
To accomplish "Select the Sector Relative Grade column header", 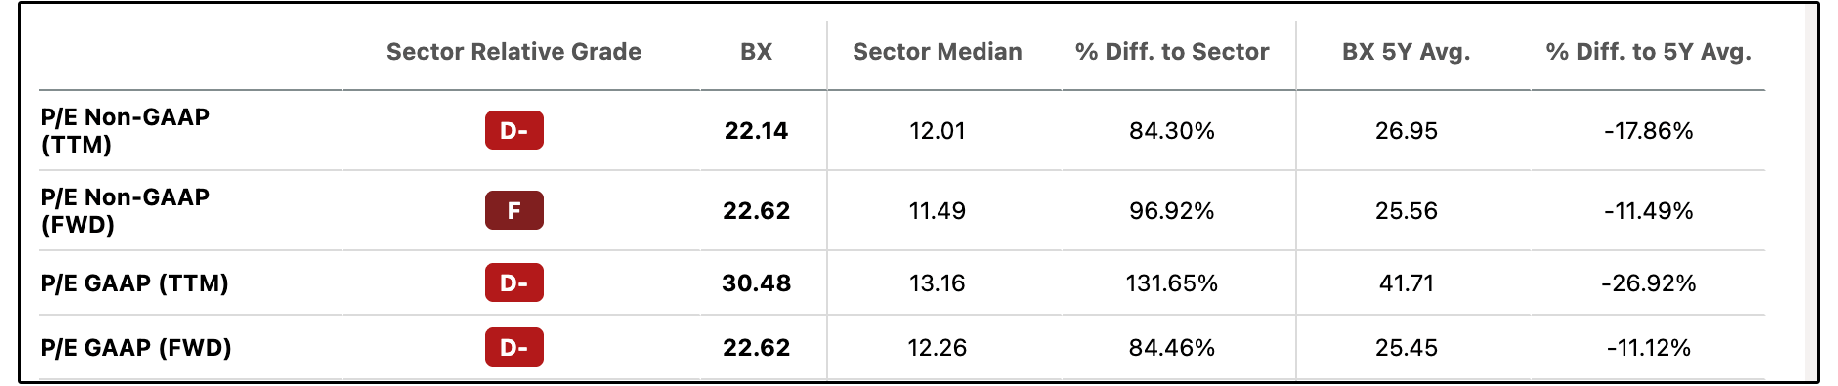I will click(x=514, y=52).
